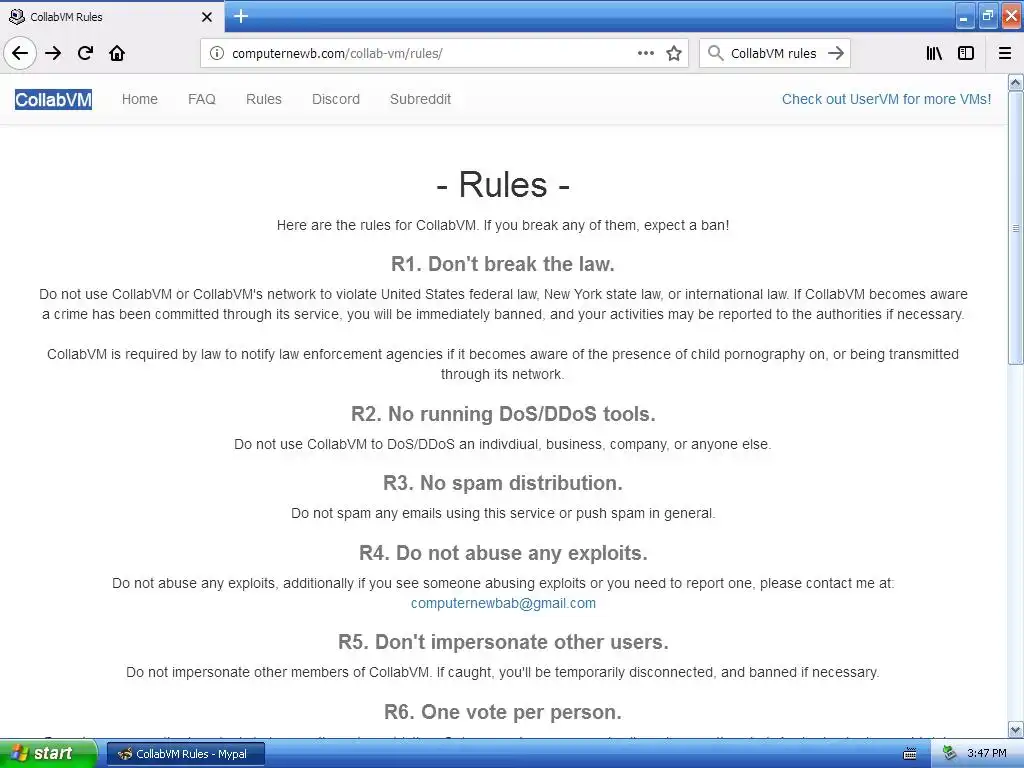Open a new tab with plus
The width and height of the screenshot is (1024, 768).
coord(241,16)
